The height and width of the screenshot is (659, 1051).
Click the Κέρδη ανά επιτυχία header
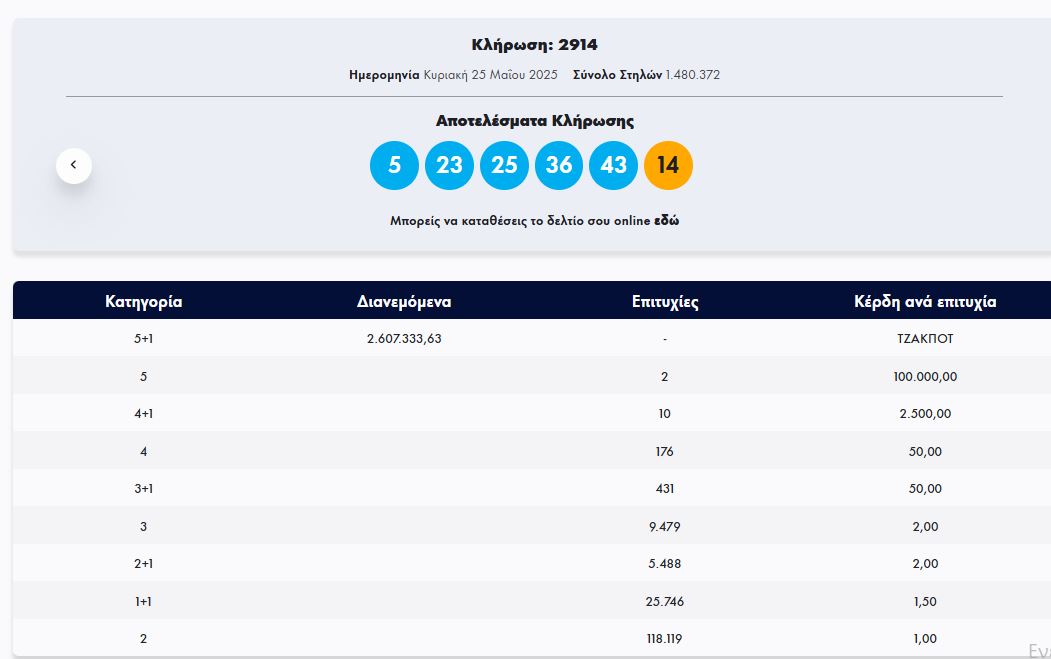[x=925, y=301]
